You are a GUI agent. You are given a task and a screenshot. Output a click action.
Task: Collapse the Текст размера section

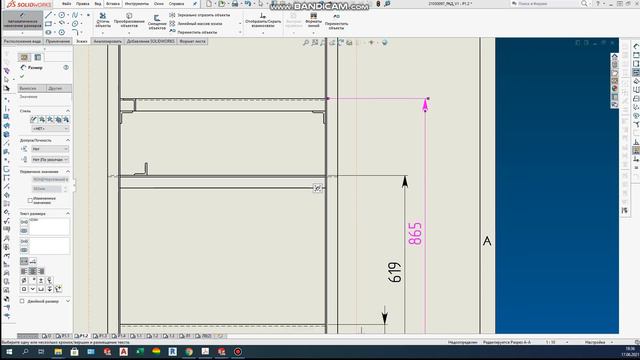pyautogui.click(x=68, y=213)
